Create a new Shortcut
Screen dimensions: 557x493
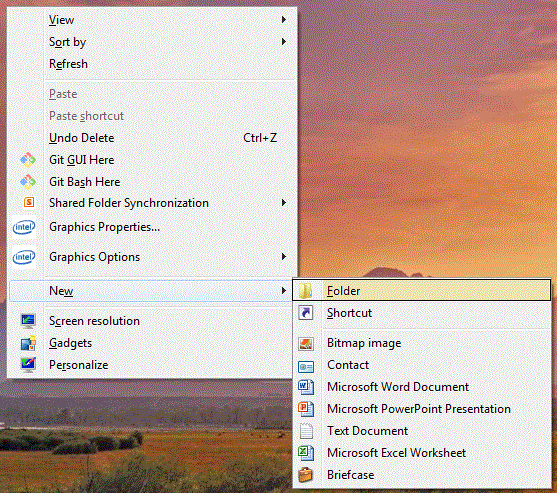click(x=422, y=313)
